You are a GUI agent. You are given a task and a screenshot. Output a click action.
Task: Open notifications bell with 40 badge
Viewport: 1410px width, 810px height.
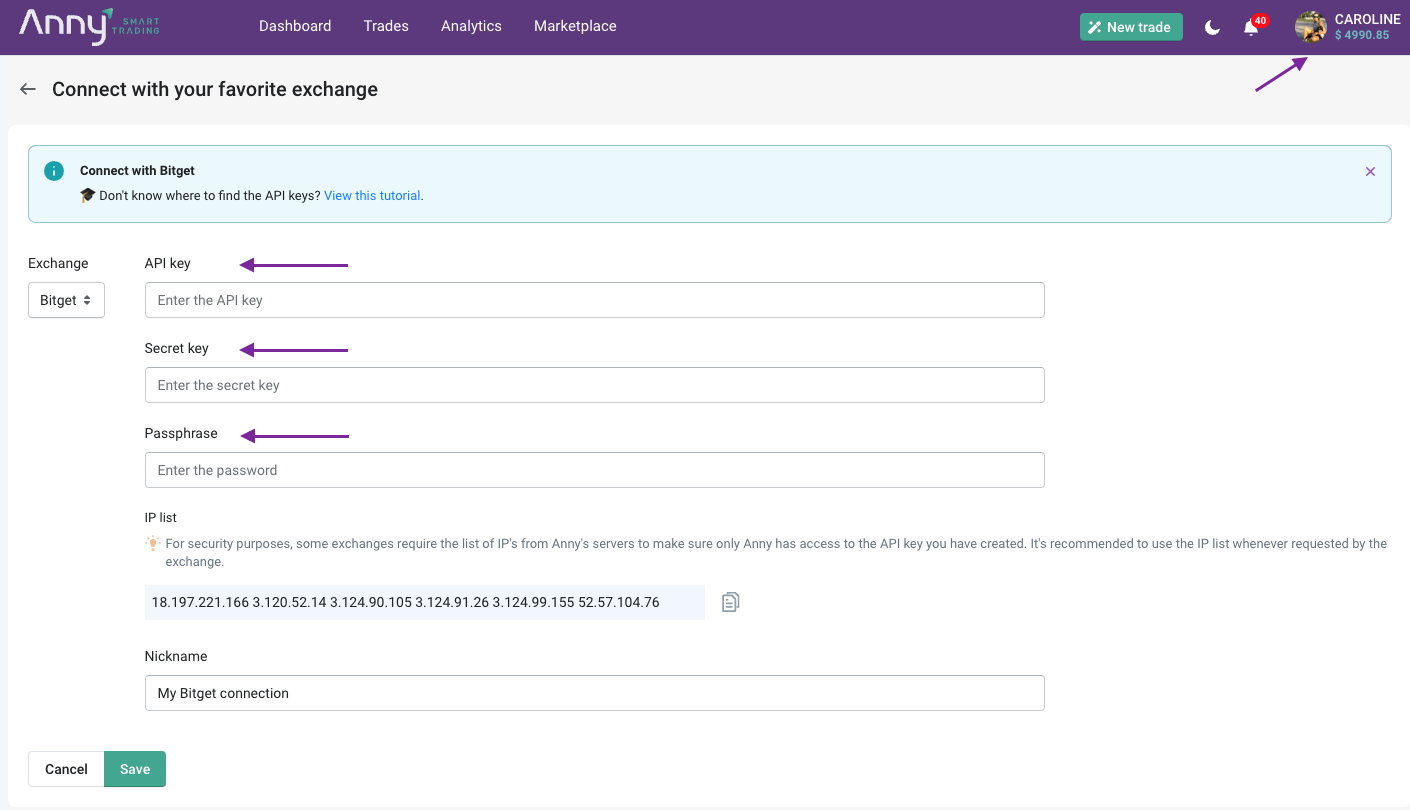pyautogui.click(x=1251, y=27)
